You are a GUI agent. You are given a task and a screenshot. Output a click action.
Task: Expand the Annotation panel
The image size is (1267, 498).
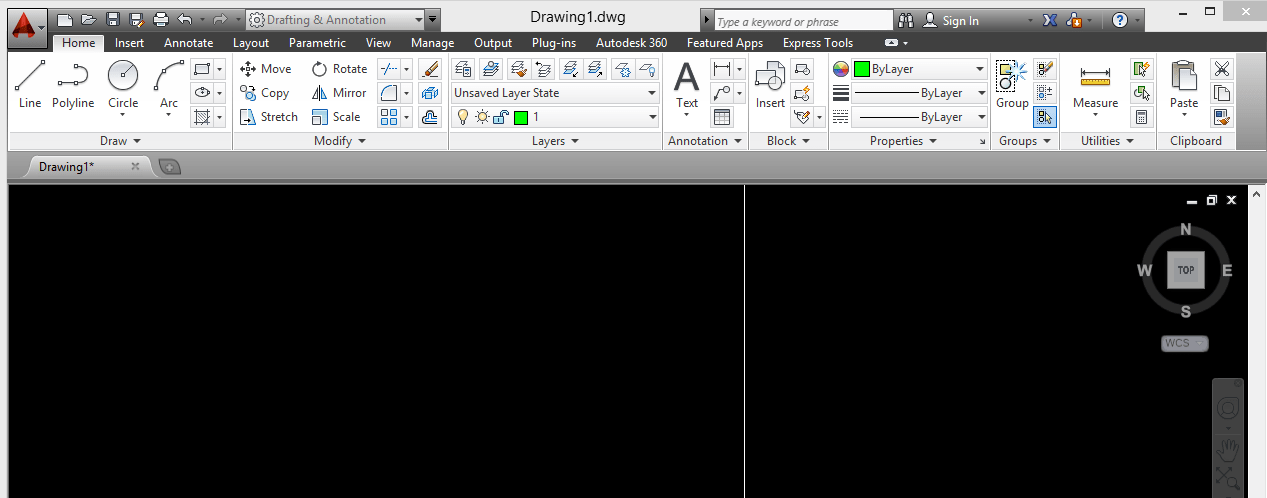[705, 141]
